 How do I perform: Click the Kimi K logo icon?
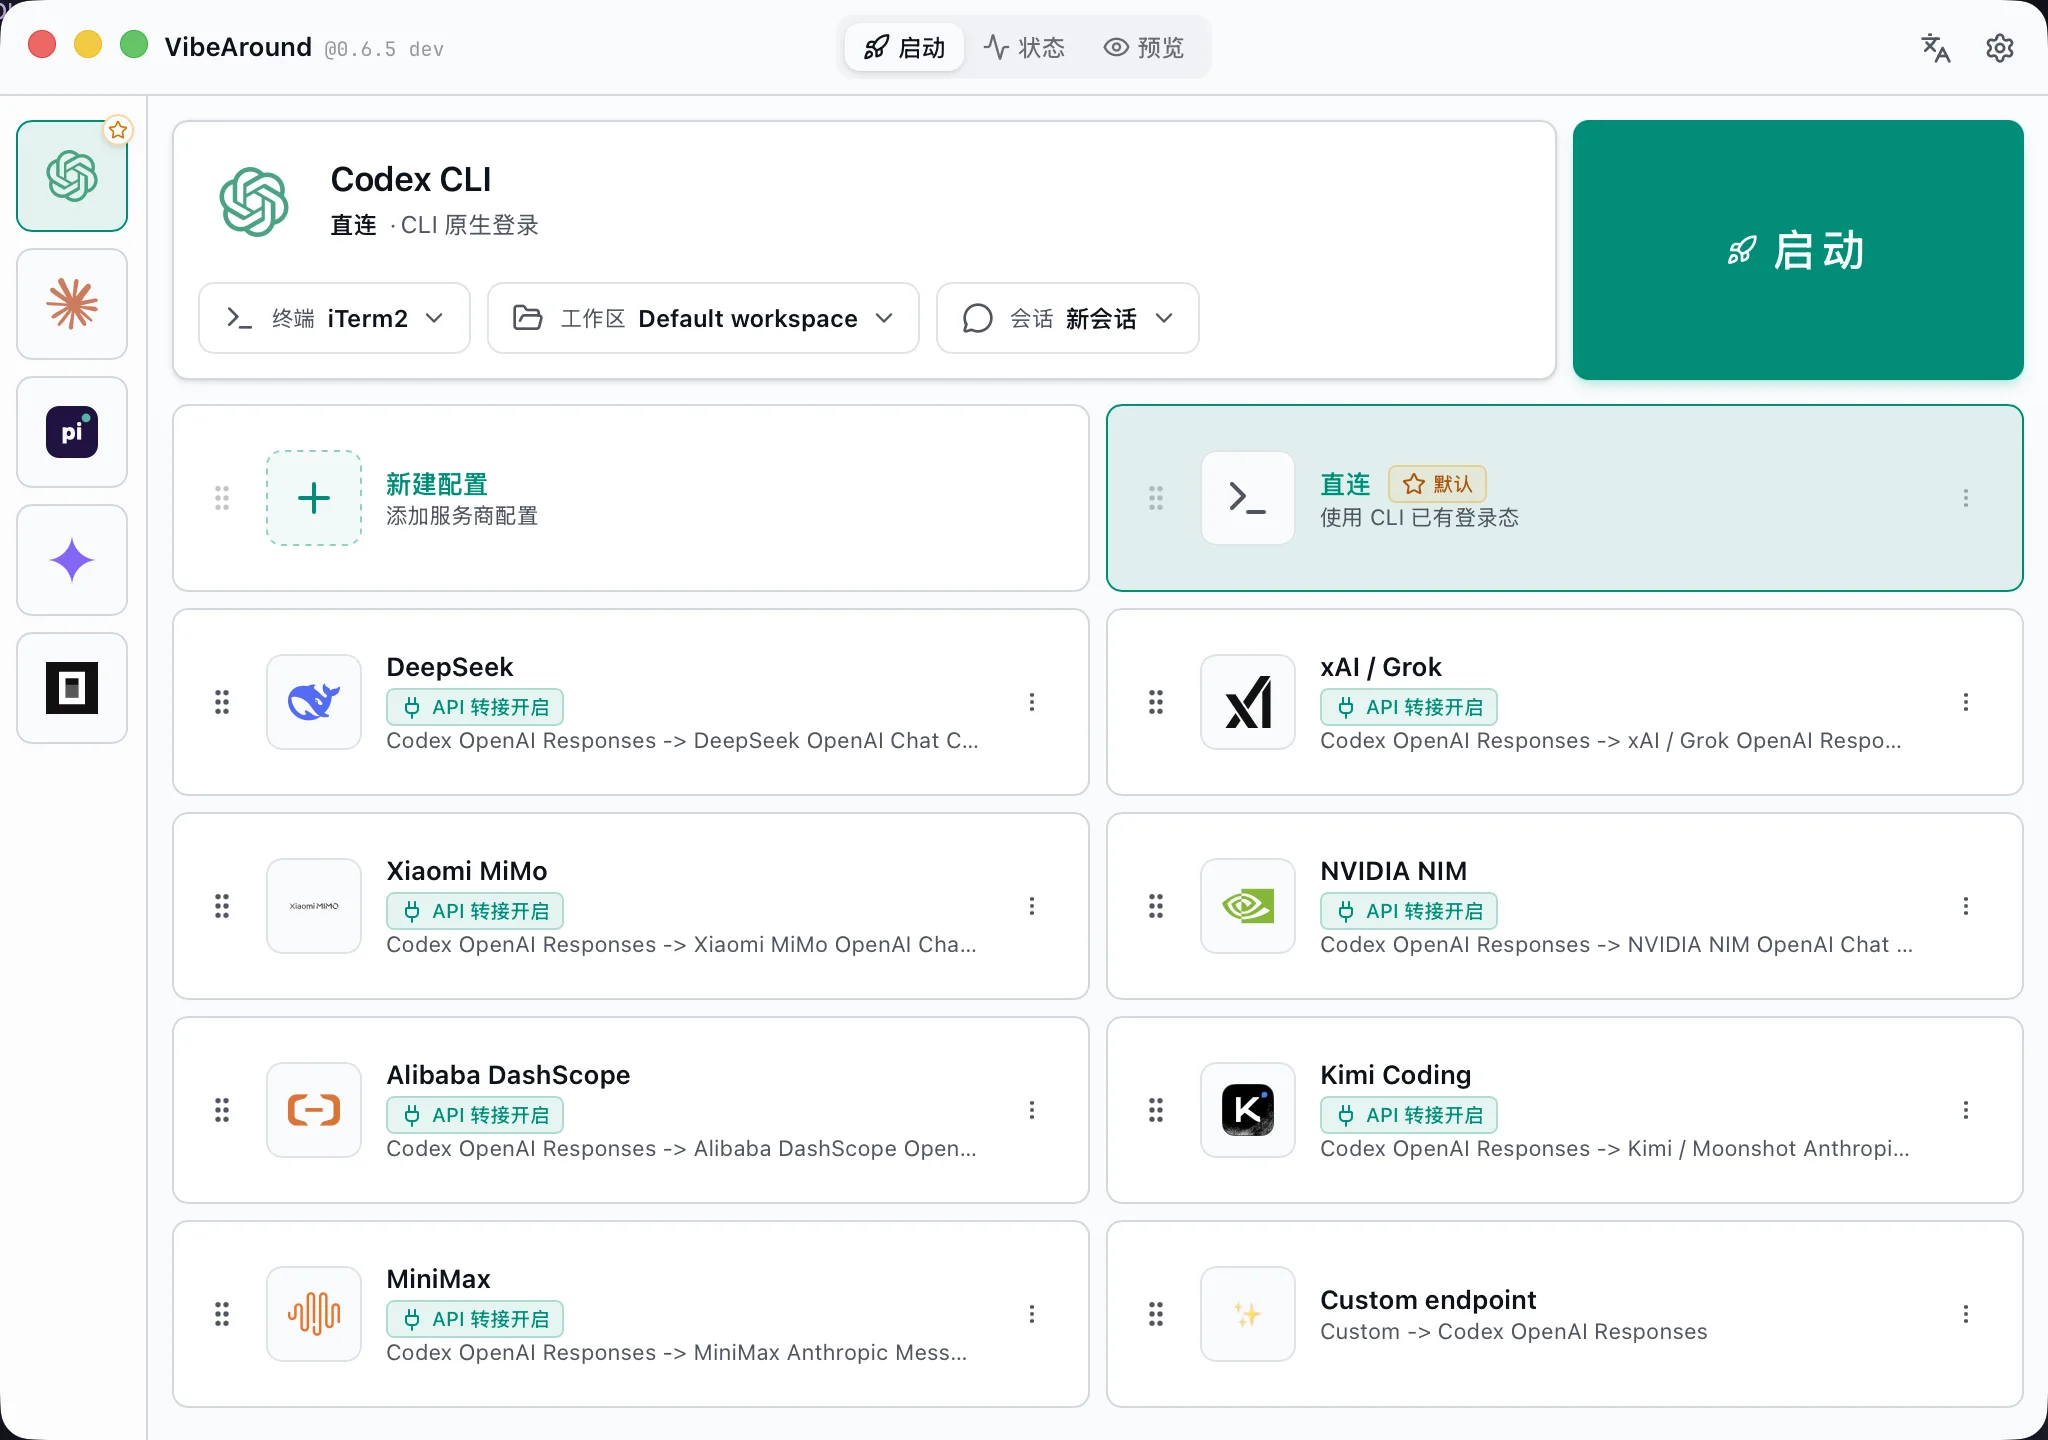coord(1248,1110)
